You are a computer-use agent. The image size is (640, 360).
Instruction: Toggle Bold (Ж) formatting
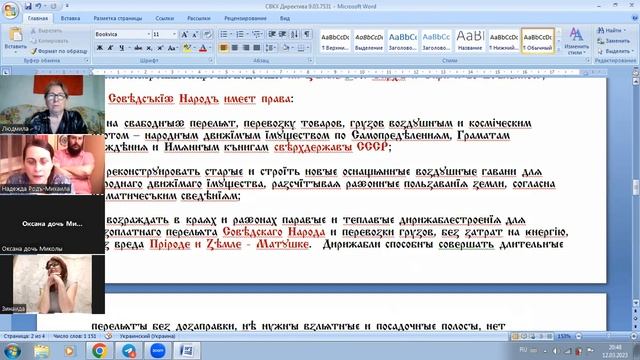coord(100,48)
